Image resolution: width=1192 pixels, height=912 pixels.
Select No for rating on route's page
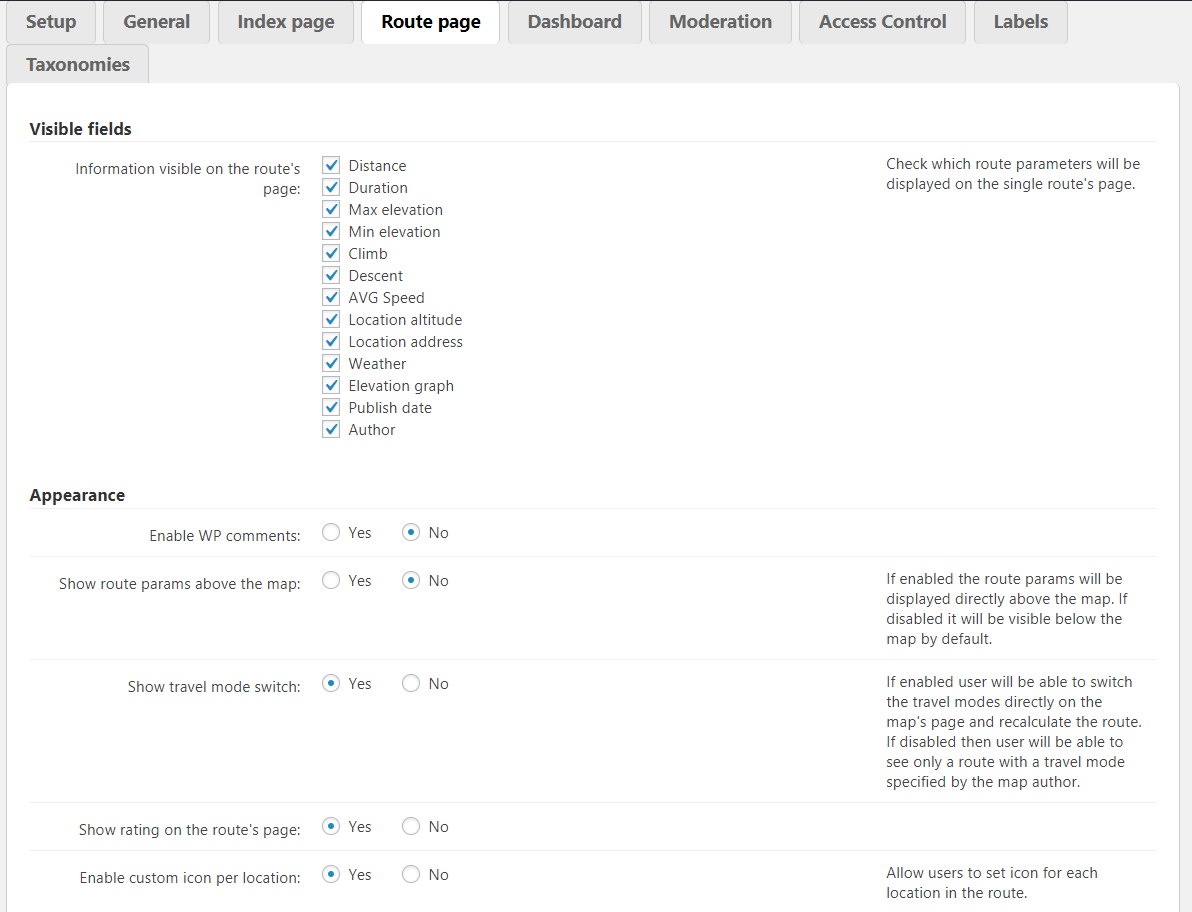pyautogui.click(x=411, y=827)
